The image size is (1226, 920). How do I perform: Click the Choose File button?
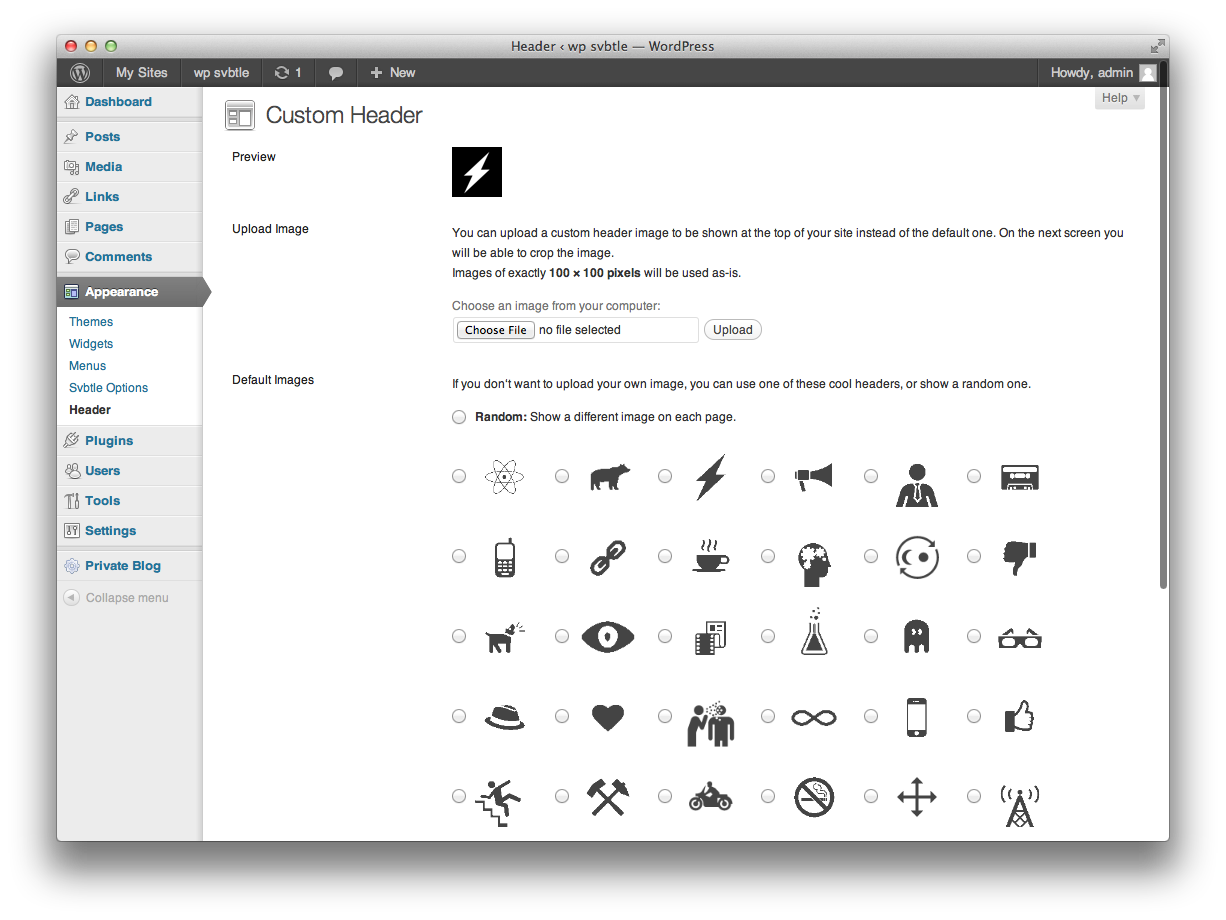495,330
